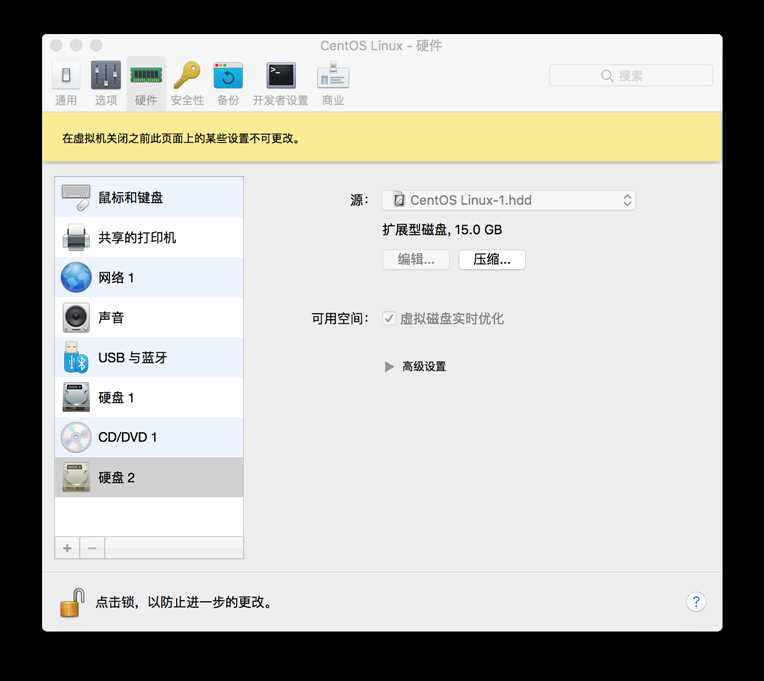This screenshot has width=764, height=681.
Task: Switch to the 开发者设置 tab label
Action: pos(281,100)
